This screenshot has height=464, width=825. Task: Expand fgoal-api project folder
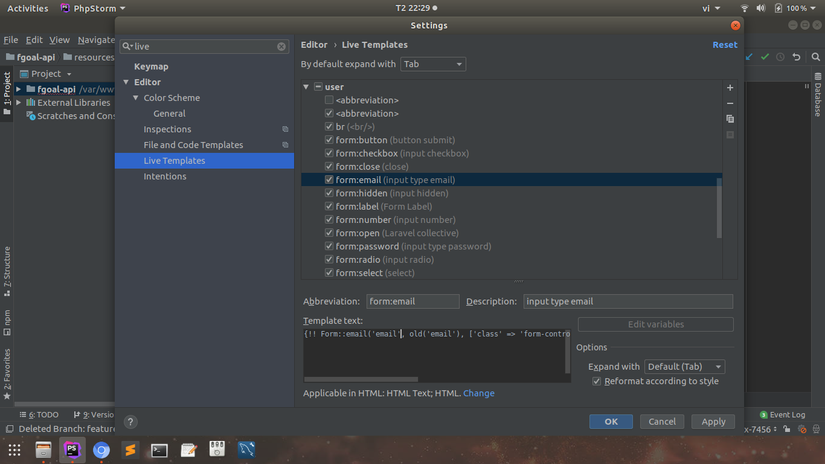19,89
